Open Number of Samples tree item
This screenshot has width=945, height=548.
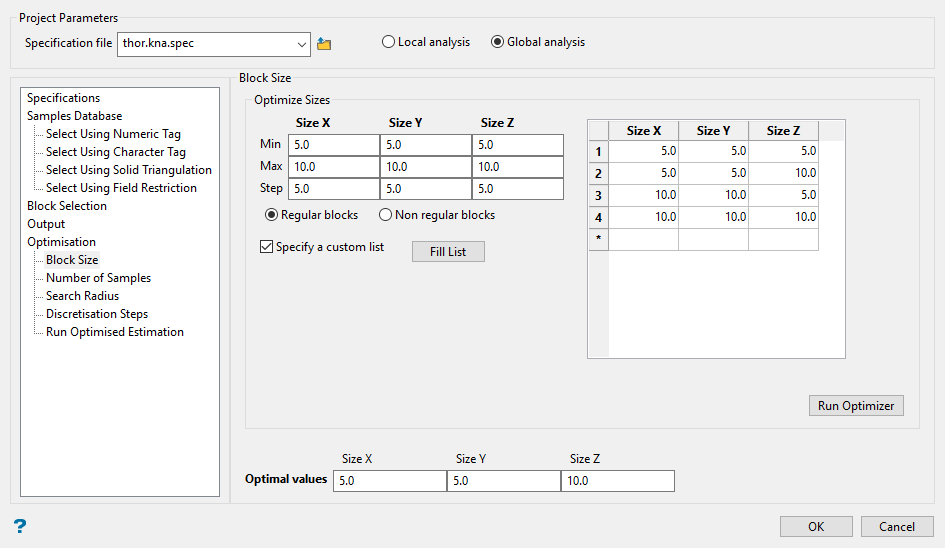tap(98, 278)
